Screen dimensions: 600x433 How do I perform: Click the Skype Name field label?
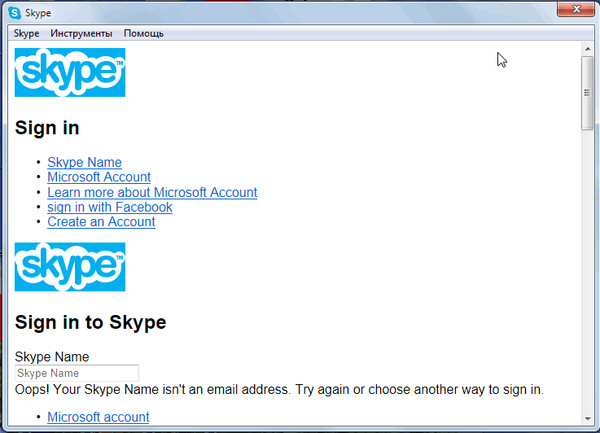tap(52, 357)
